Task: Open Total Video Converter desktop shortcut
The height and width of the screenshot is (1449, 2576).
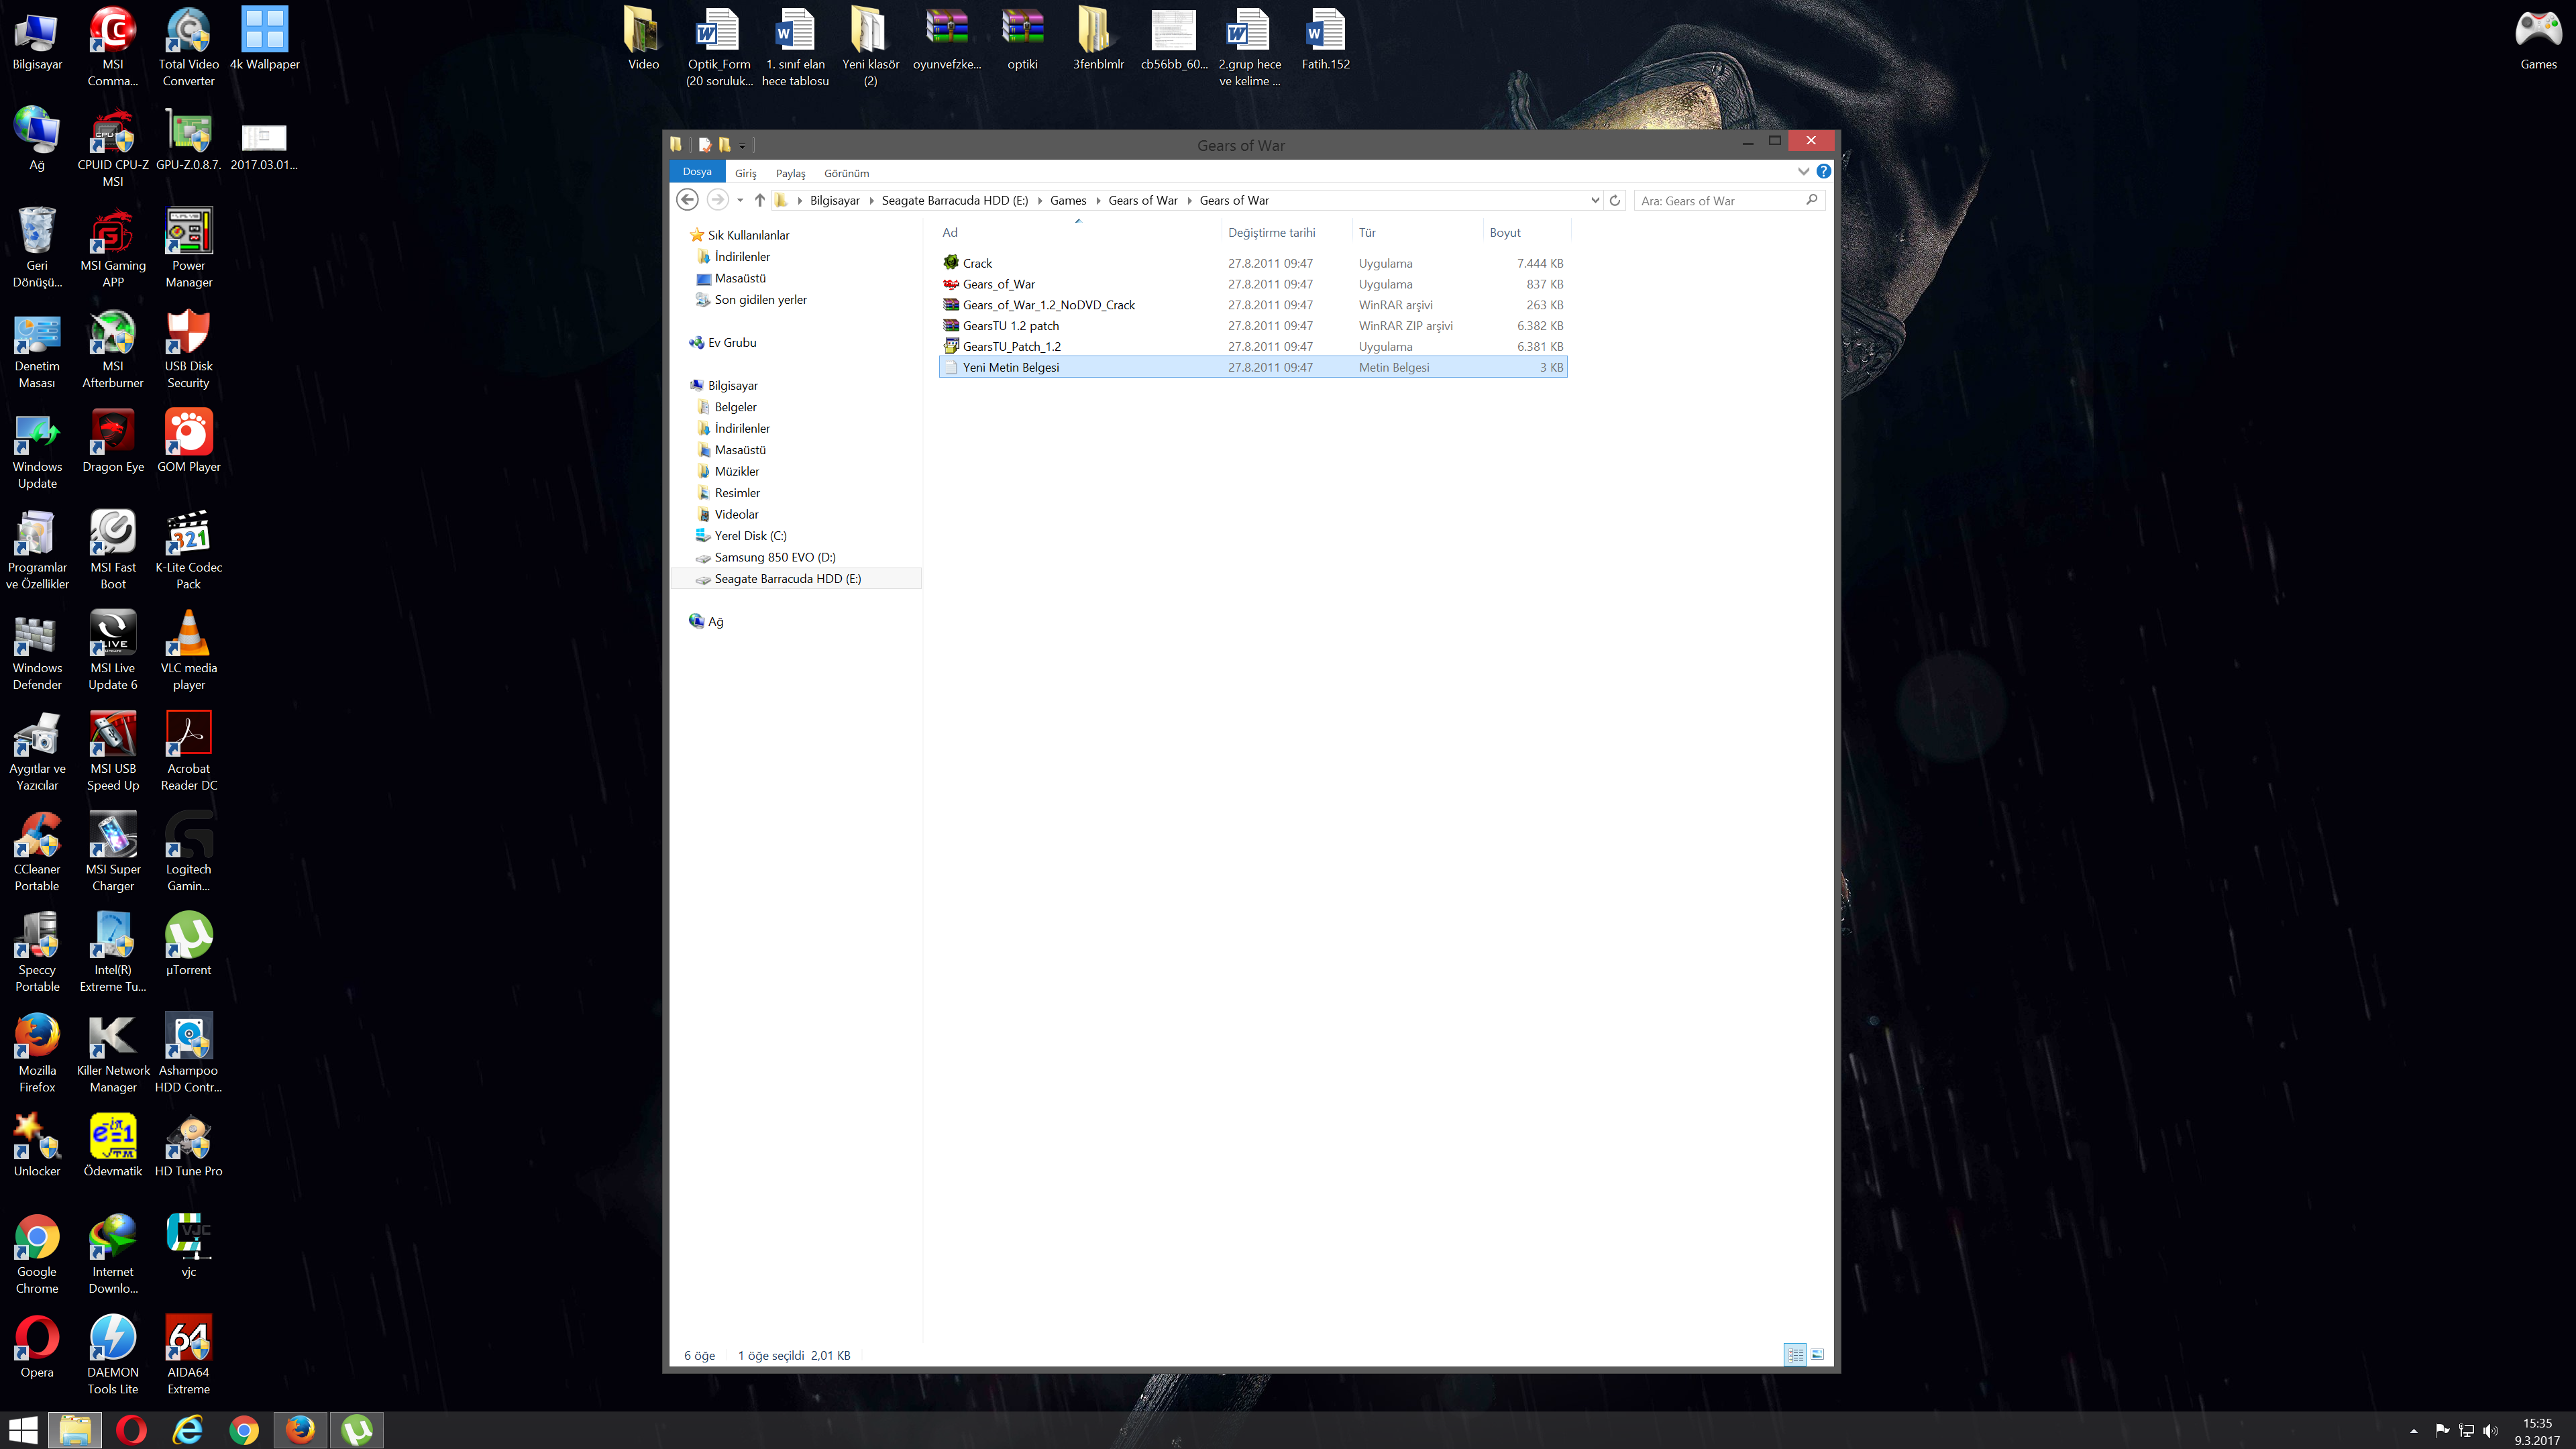Action: (188, 46)
